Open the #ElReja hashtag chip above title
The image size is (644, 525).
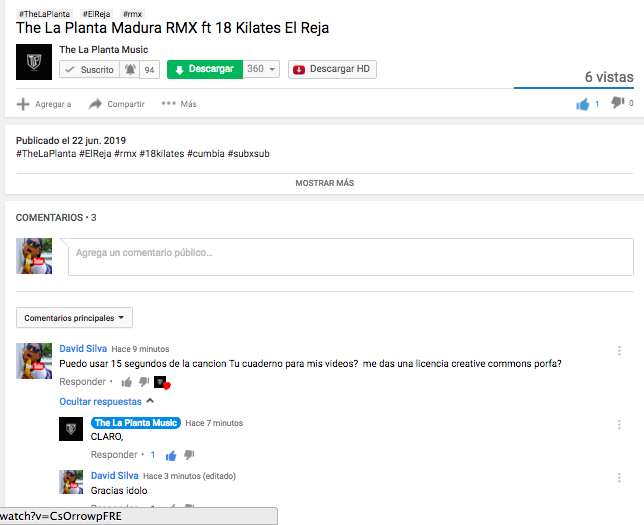(x=97, y=14)
